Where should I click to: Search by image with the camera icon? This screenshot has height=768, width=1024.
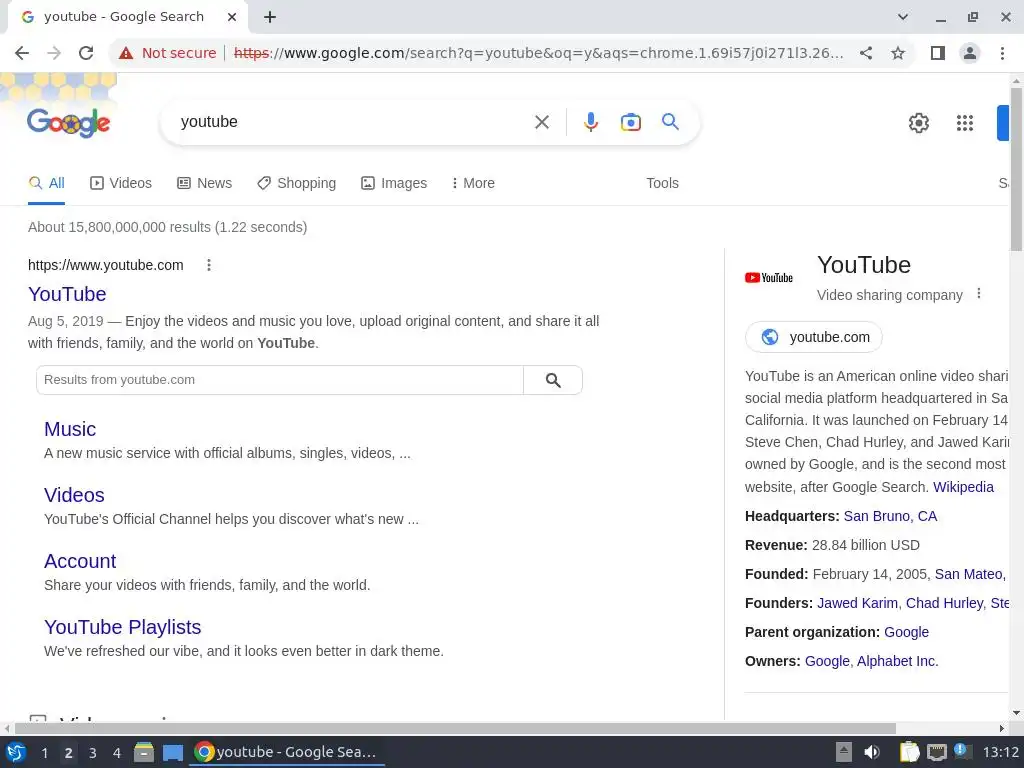click(x=630, y=122)
